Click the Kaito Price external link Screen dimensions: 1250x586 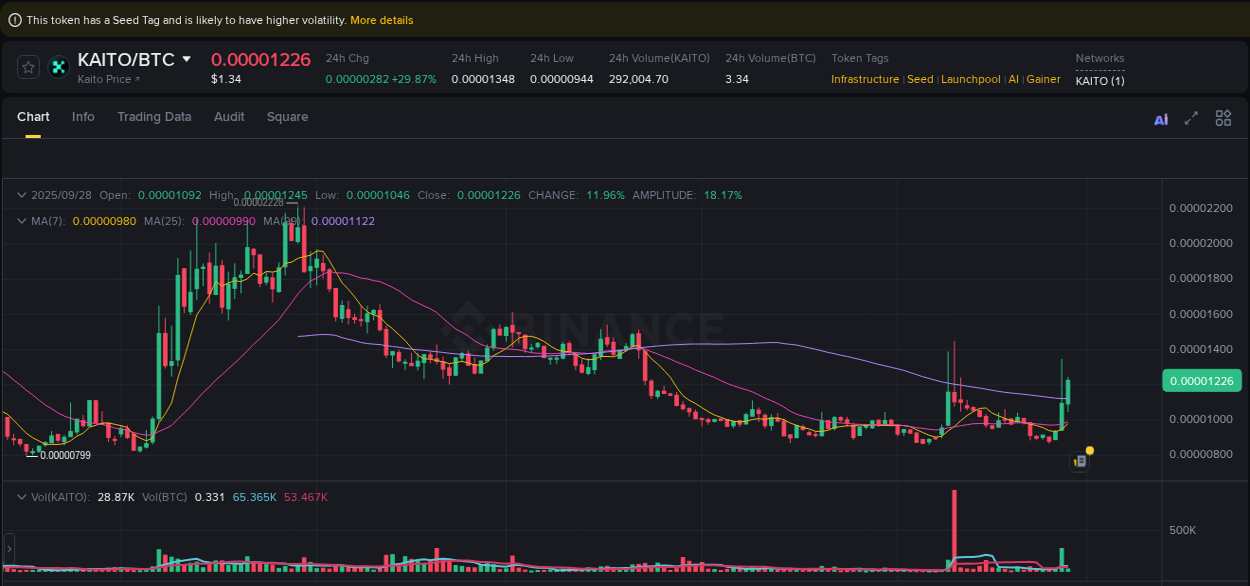(x=107, y=79)
